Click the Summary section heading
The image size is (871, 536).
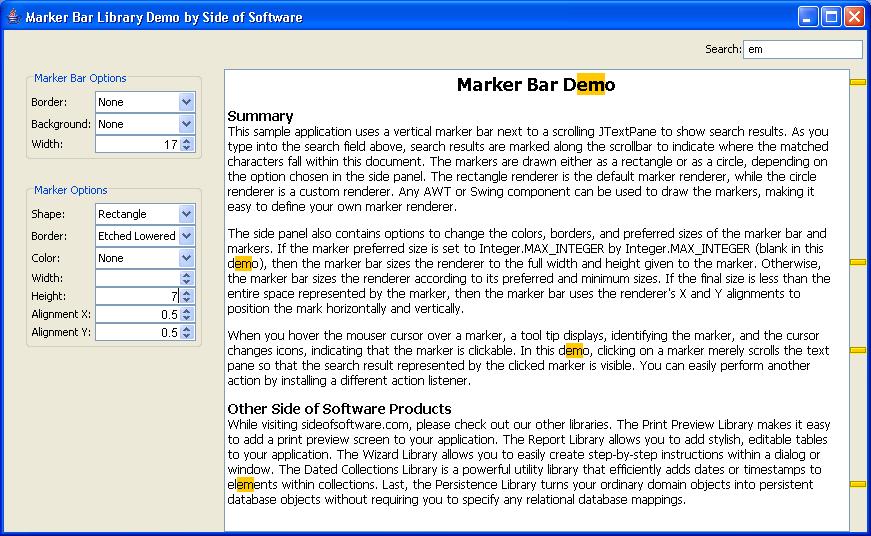coord(260,116)
